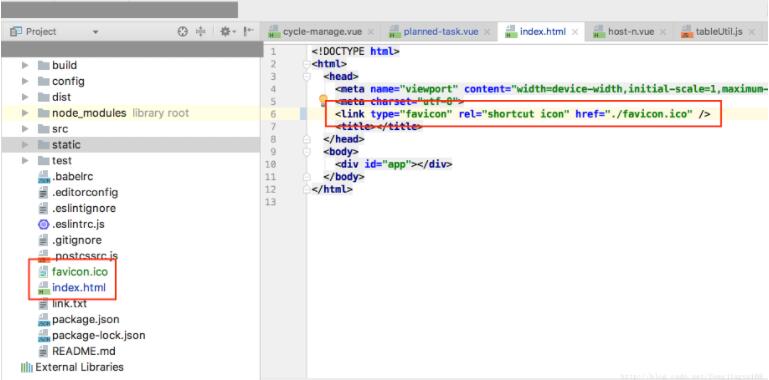Click the favicon.ico file icon
The width and height of the screenshot is (769, 380).
(44, 272)
